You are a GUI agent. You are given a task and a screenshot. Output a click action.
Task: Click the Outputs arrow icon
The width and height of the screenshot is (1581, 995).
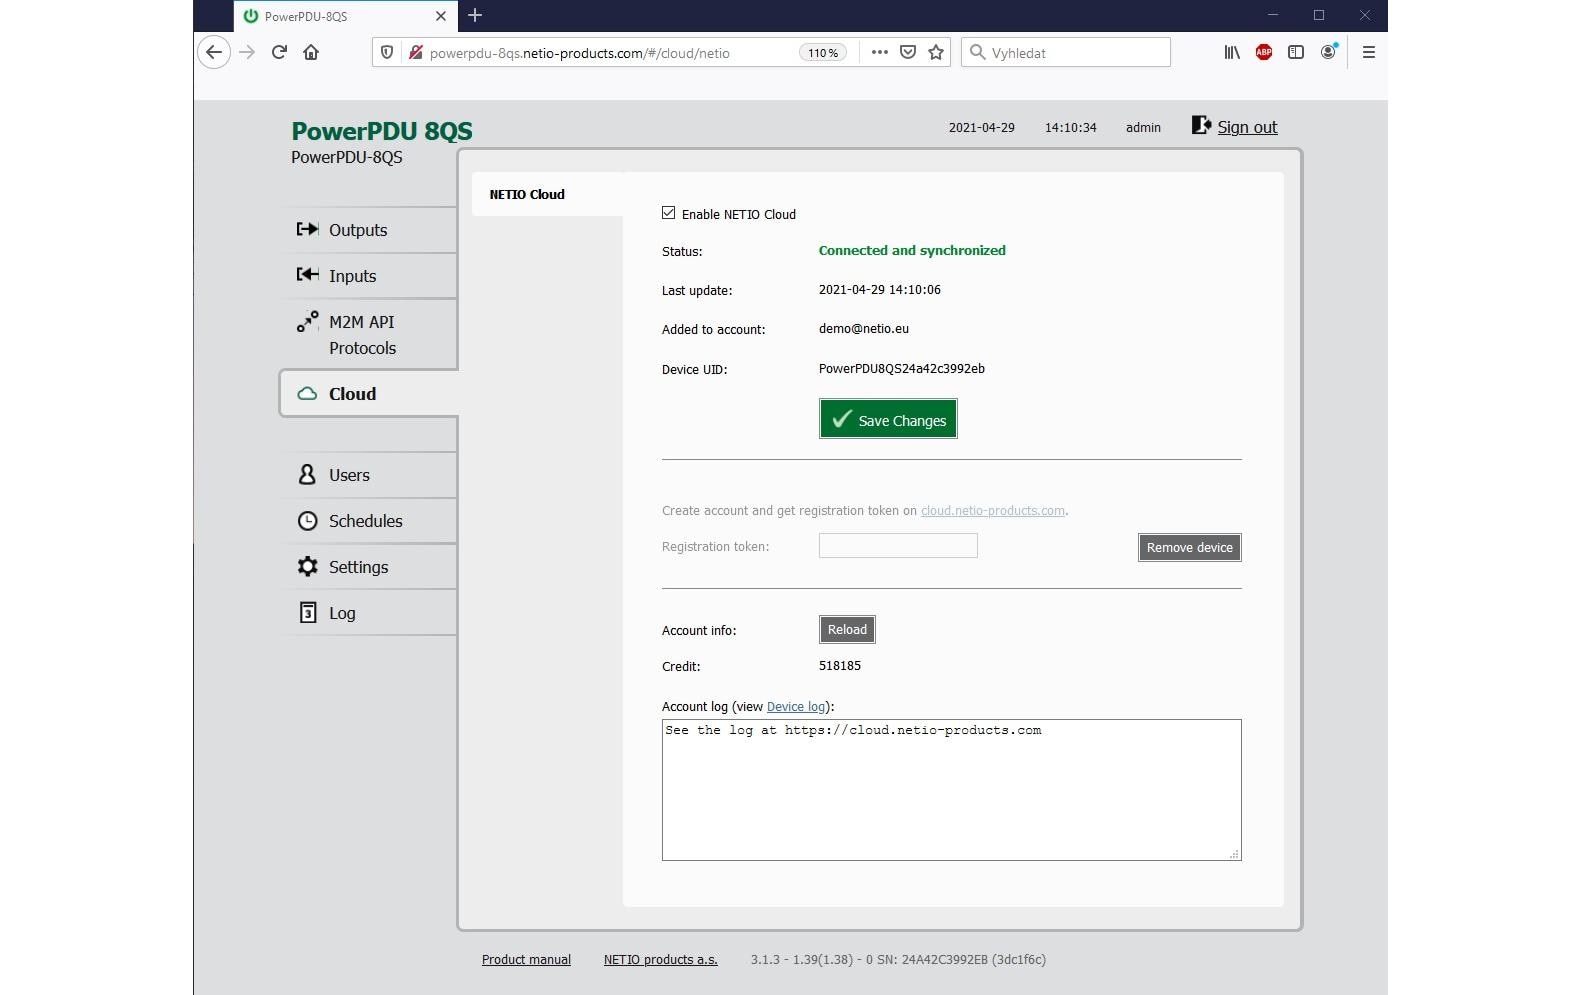click(307, 229)
